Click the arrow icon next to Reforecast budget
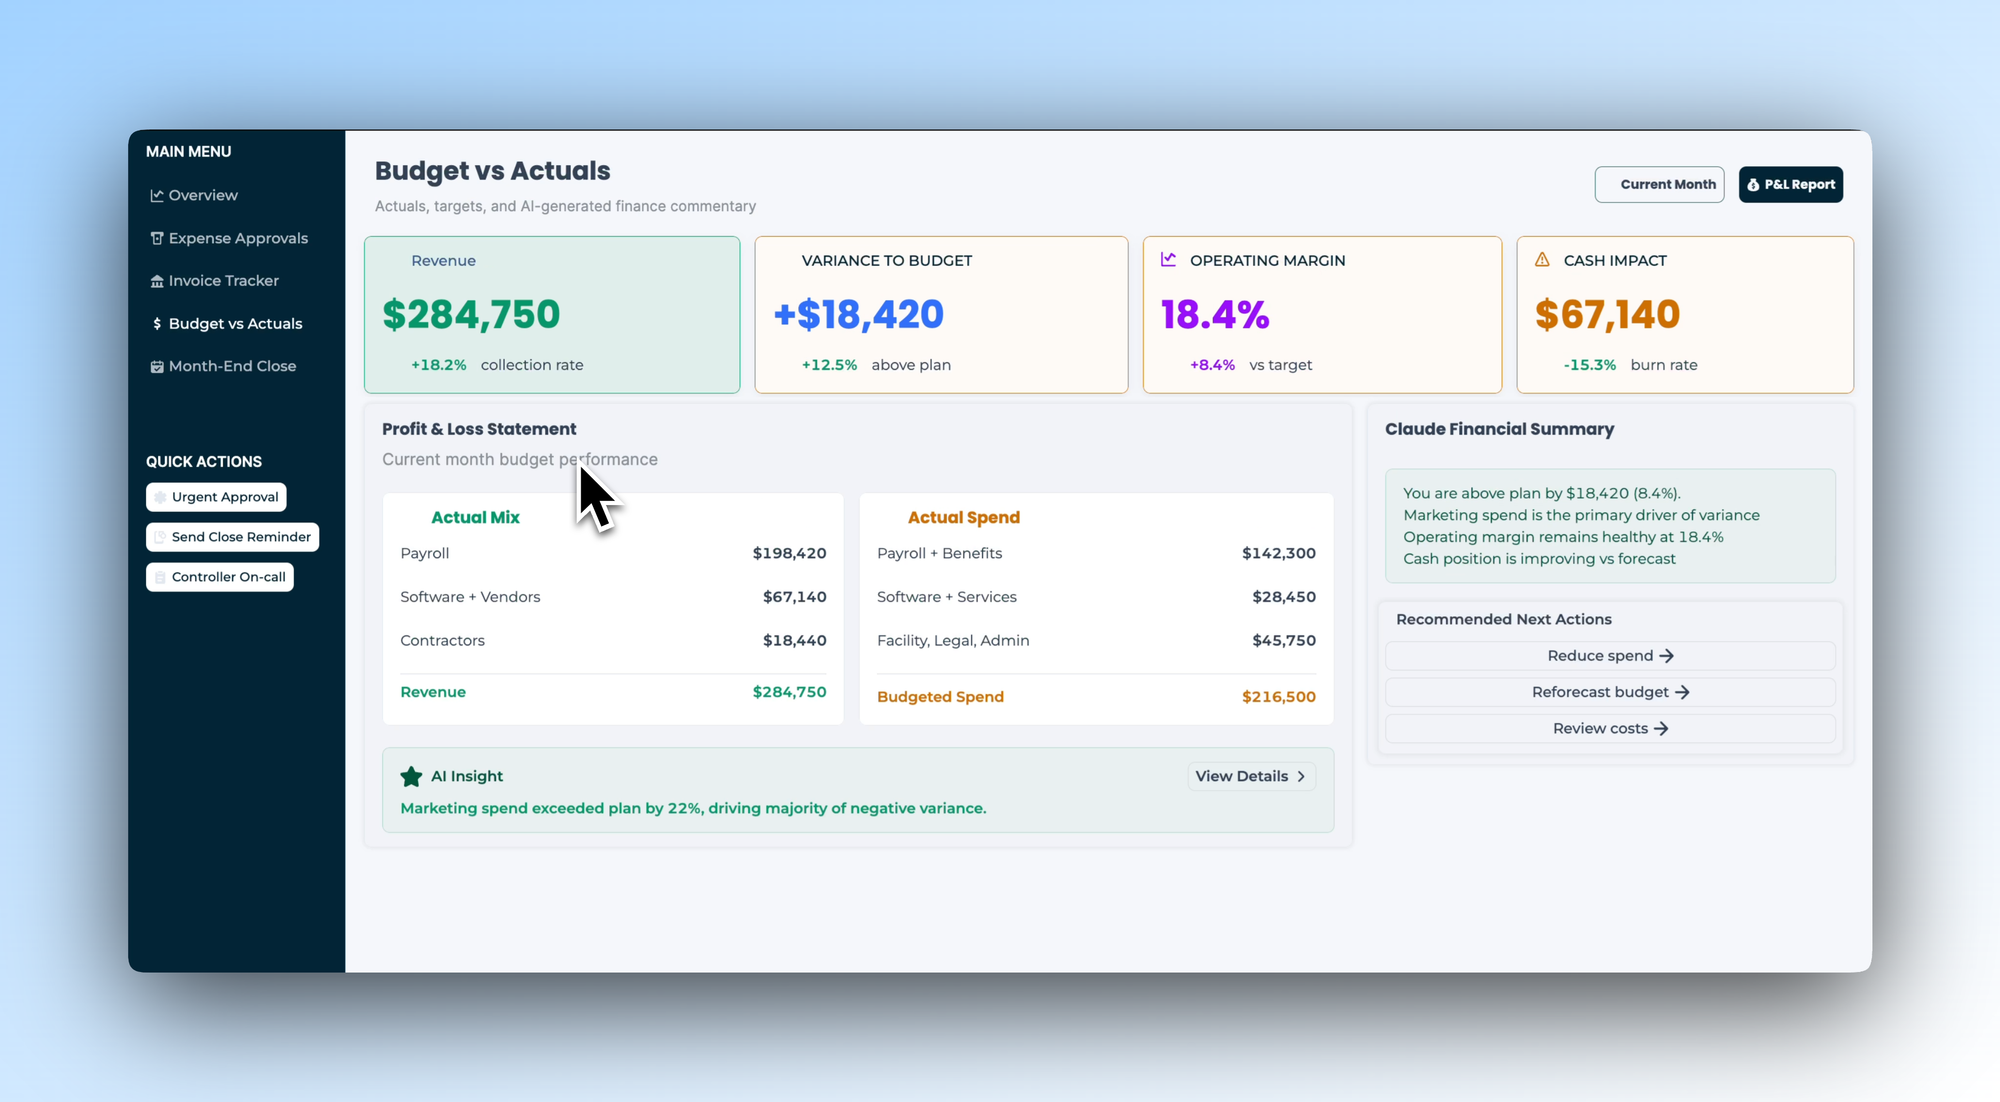The width and height of the screenshot is (2000, 1102). click(1682, 693)
